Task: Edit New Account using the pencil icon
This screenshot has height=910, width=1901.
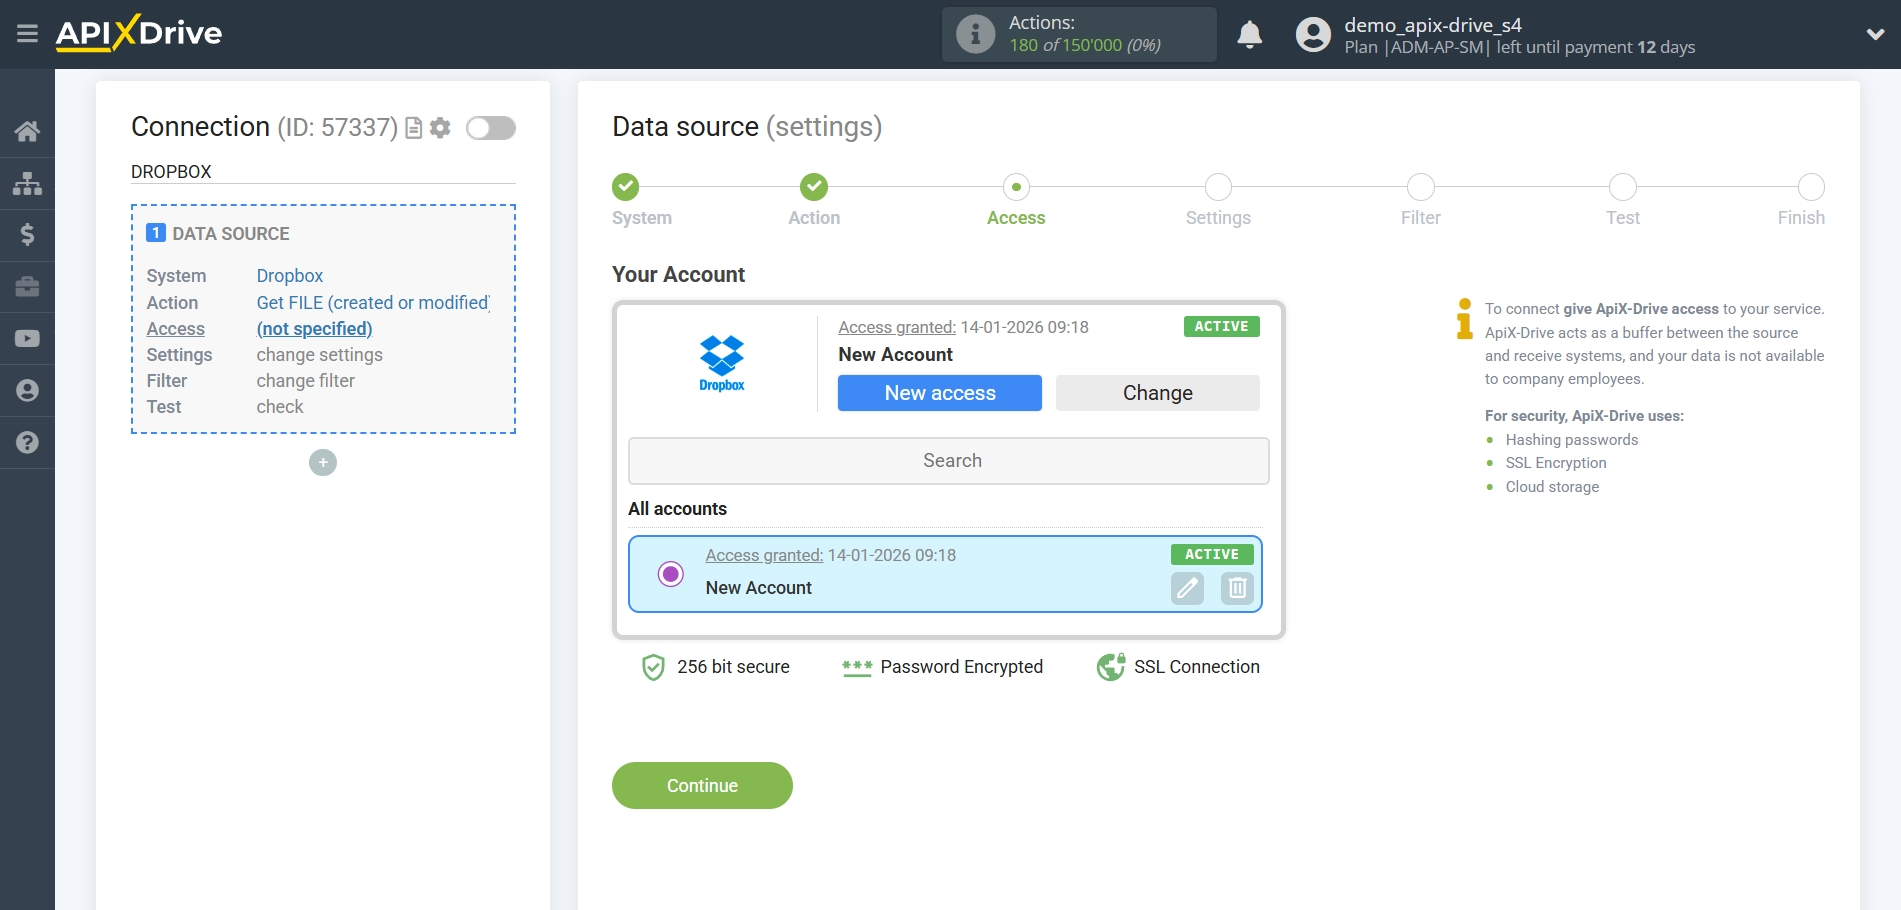Action: (x=1186, y=589)
